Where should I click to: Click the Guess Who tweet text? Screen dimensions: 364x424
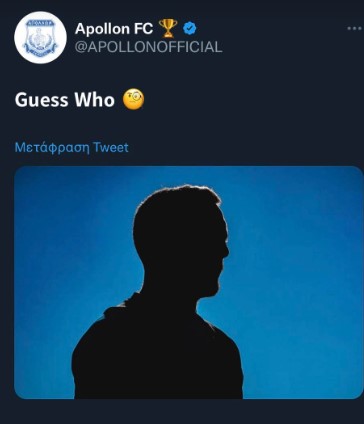(65, 100)
